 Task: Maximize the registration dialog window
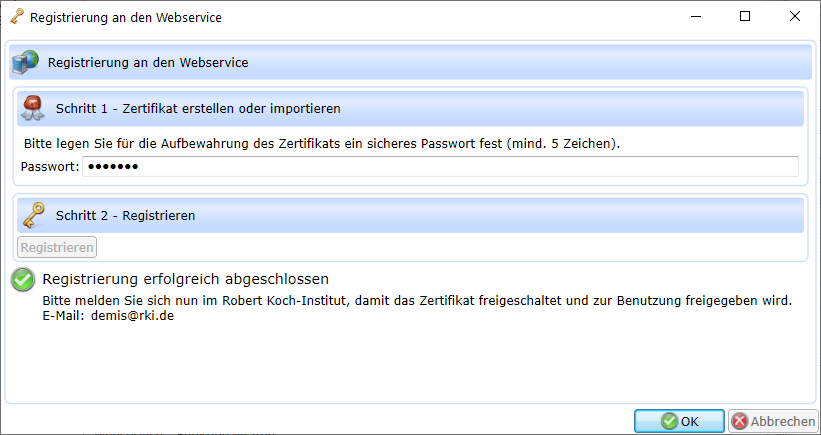click(745, 17)
